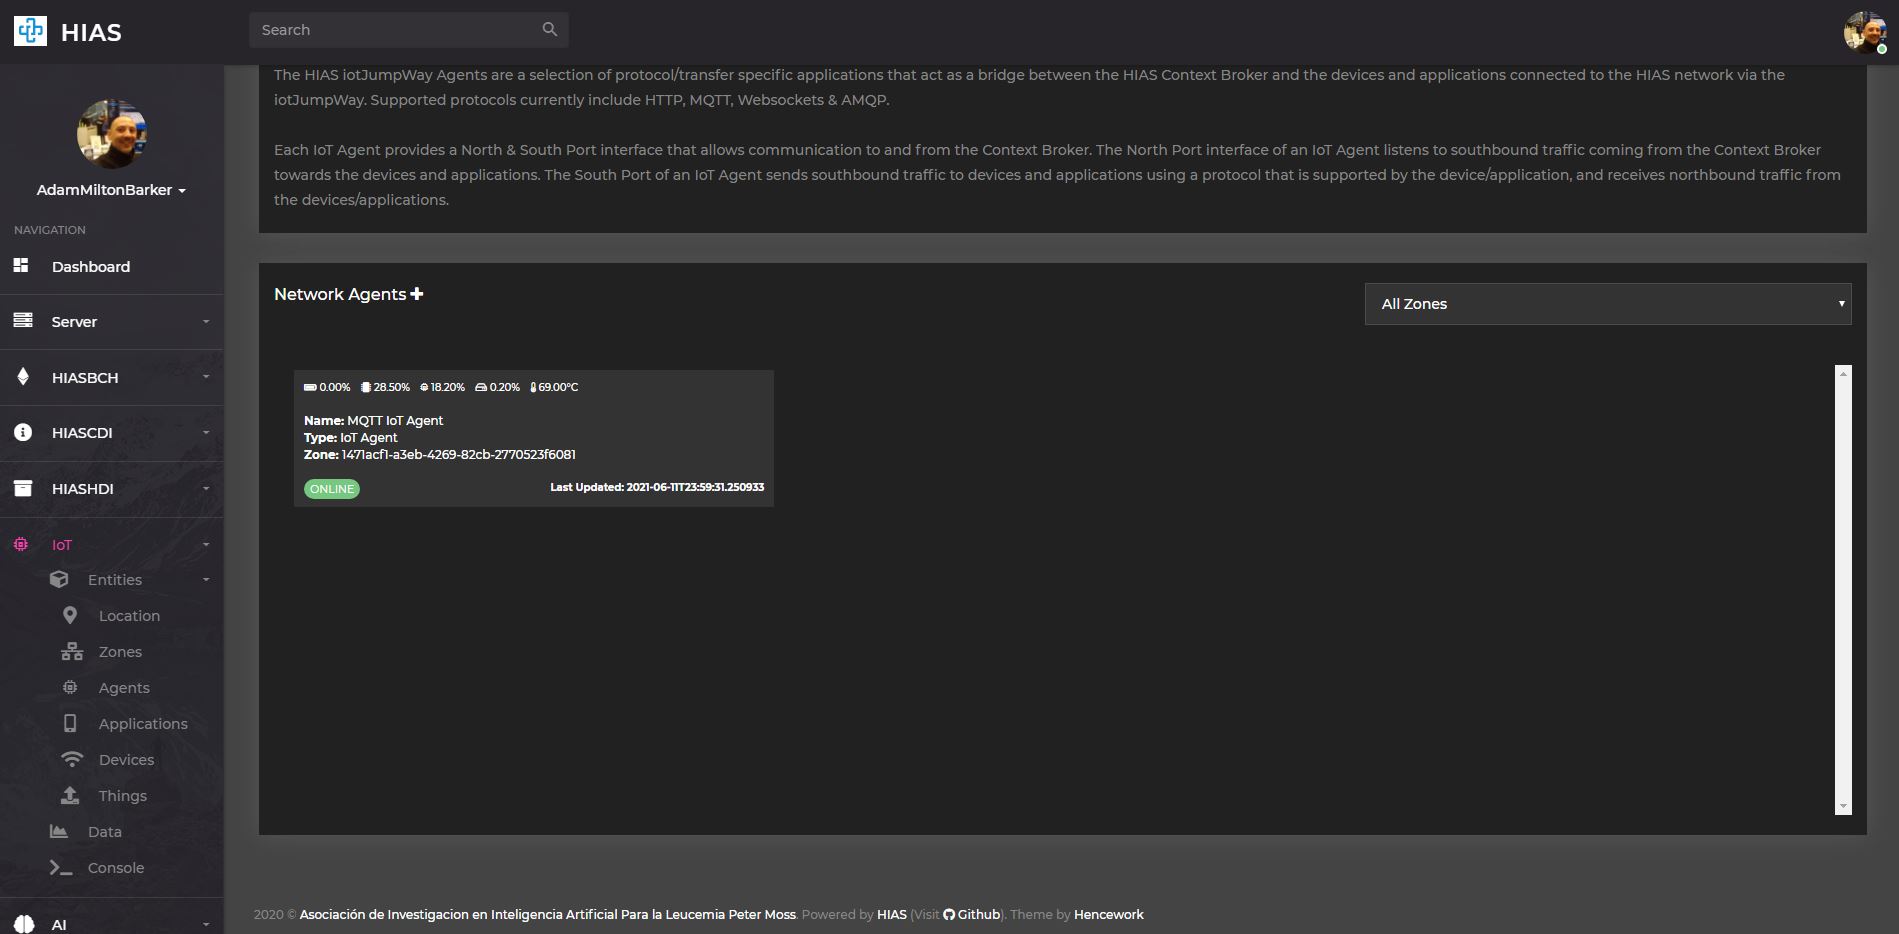Open the Console menu item
Screen dimensions: 1899x934
tap(116, 868)
